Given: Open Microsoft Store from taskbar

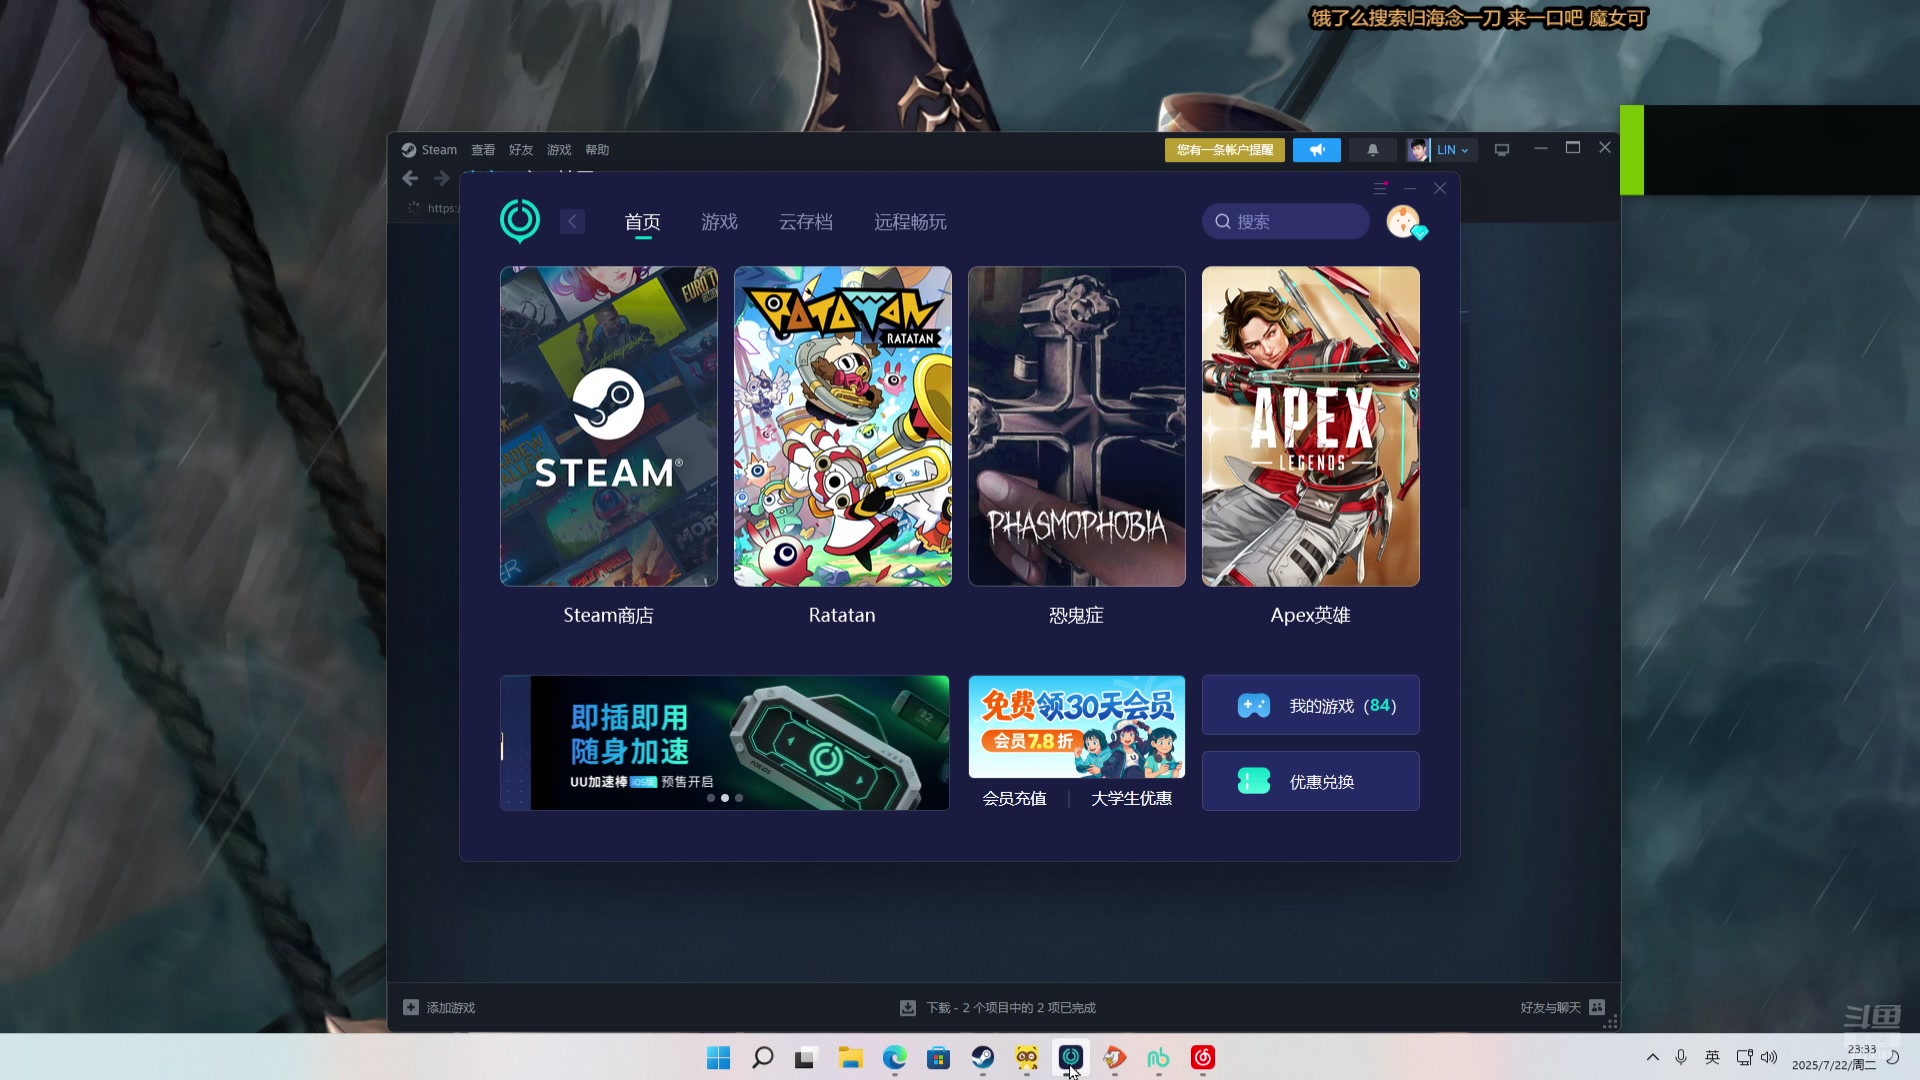Looking at the screenshot, I should 939,1057.
